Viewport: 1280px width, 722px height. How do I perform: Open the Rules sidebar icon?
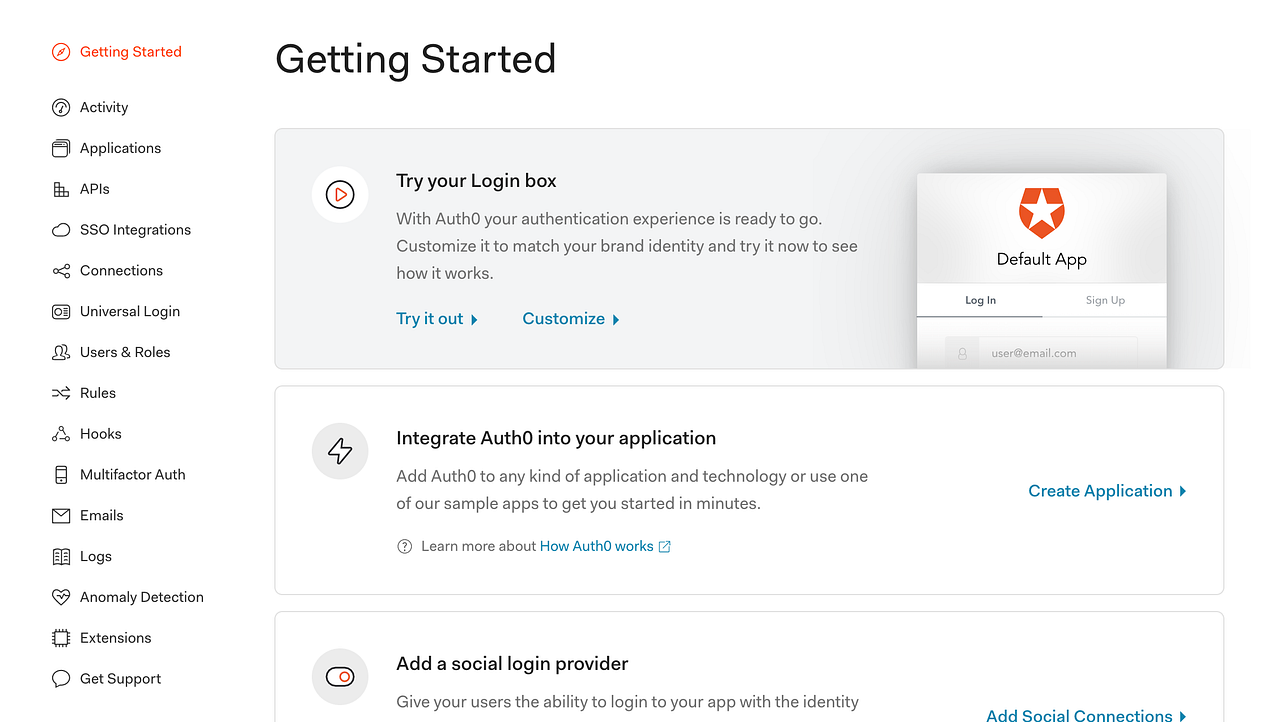point(61,392)
